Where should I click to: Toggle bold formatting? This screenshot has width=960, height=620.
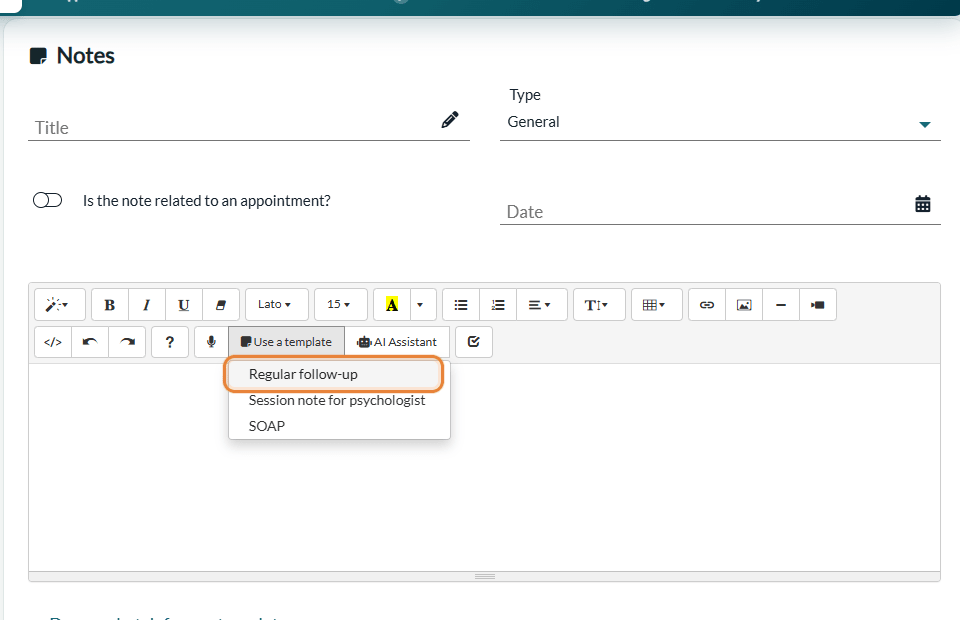coord(110,305)
